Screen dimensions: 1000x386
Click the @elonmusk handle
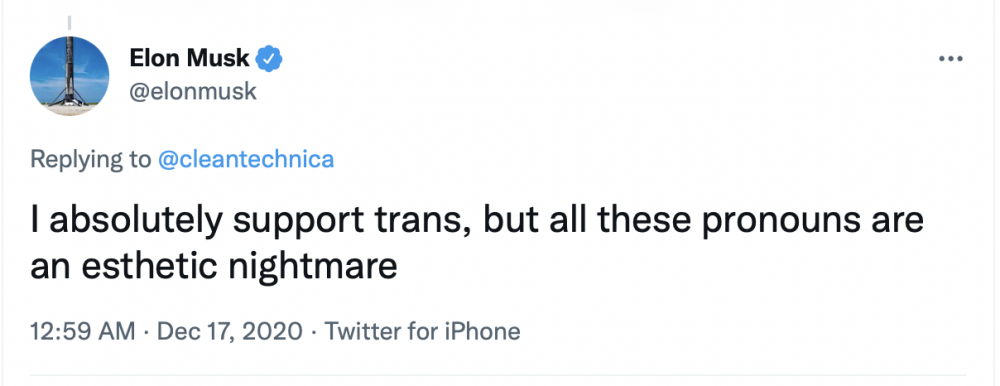193,92
